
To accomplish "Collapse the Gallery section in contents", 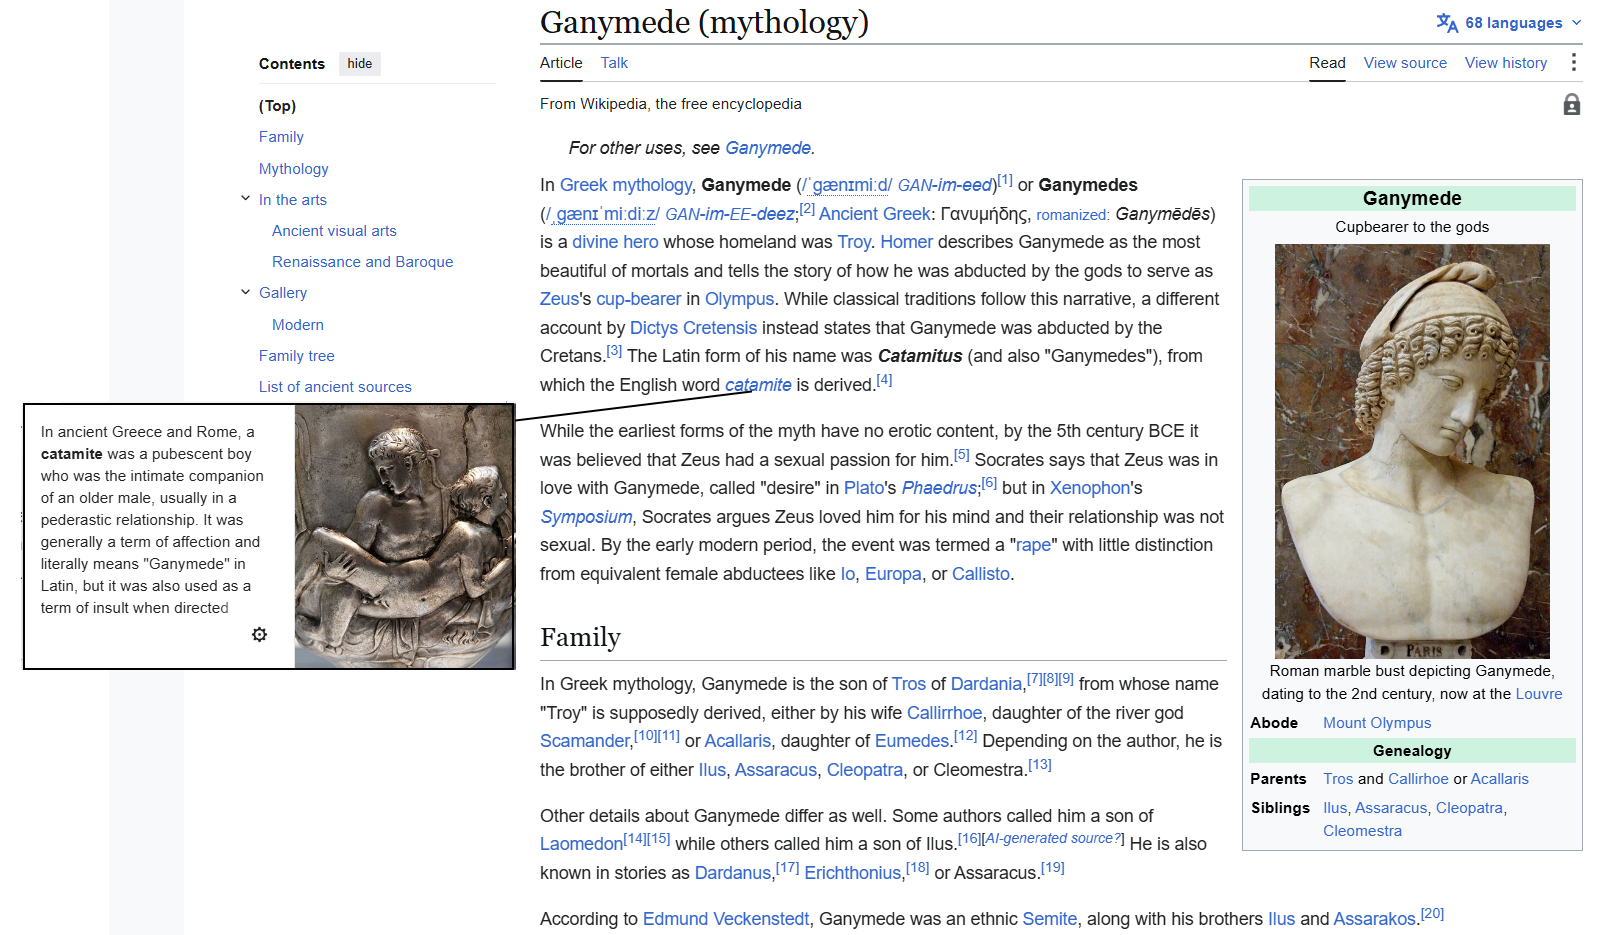I will (245, 292).
